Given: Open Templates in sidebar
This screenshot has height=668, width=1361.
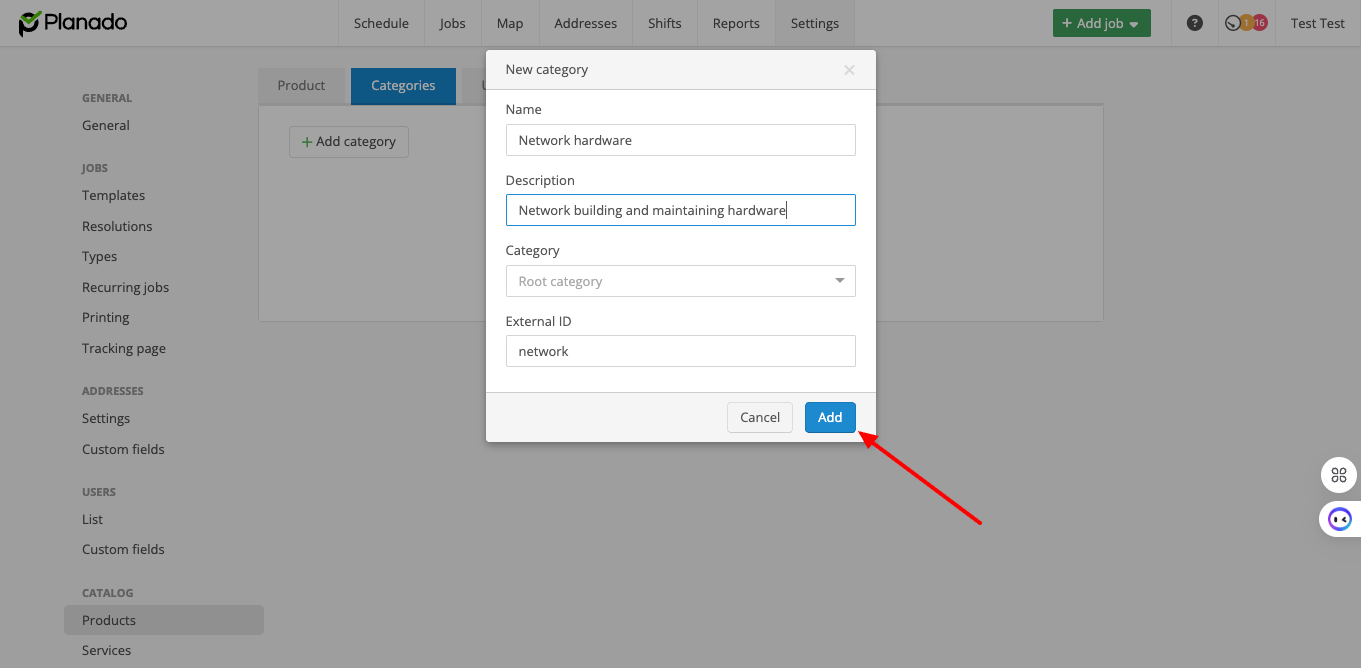Looking at the screenshot, I should click(x=113, y=196).
